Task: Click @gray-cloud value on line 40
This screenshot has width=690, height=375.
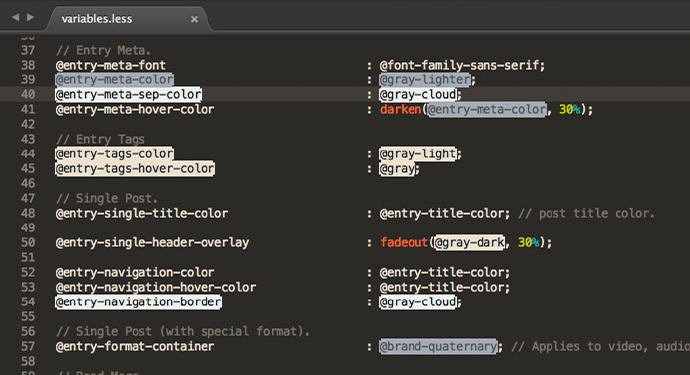Action: click(x=418, y=94)
